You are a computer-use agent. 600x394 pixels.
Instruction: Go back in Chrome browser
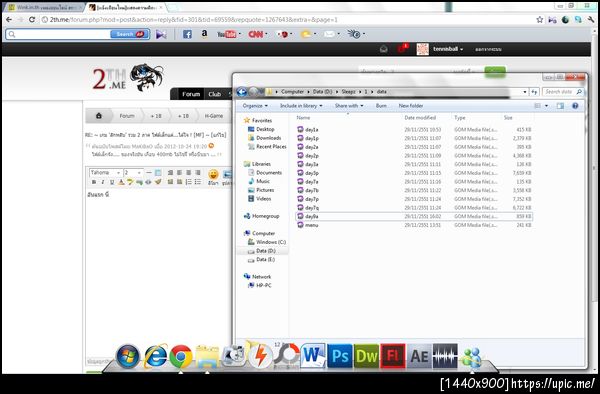[x=9, y=20]
